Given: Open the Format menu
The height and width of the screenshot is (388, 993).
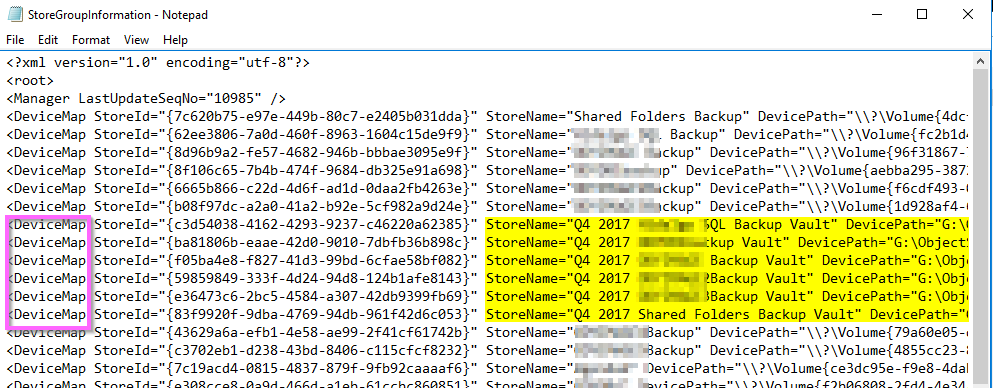Looking at the screenshot, I should click(91, 40).
